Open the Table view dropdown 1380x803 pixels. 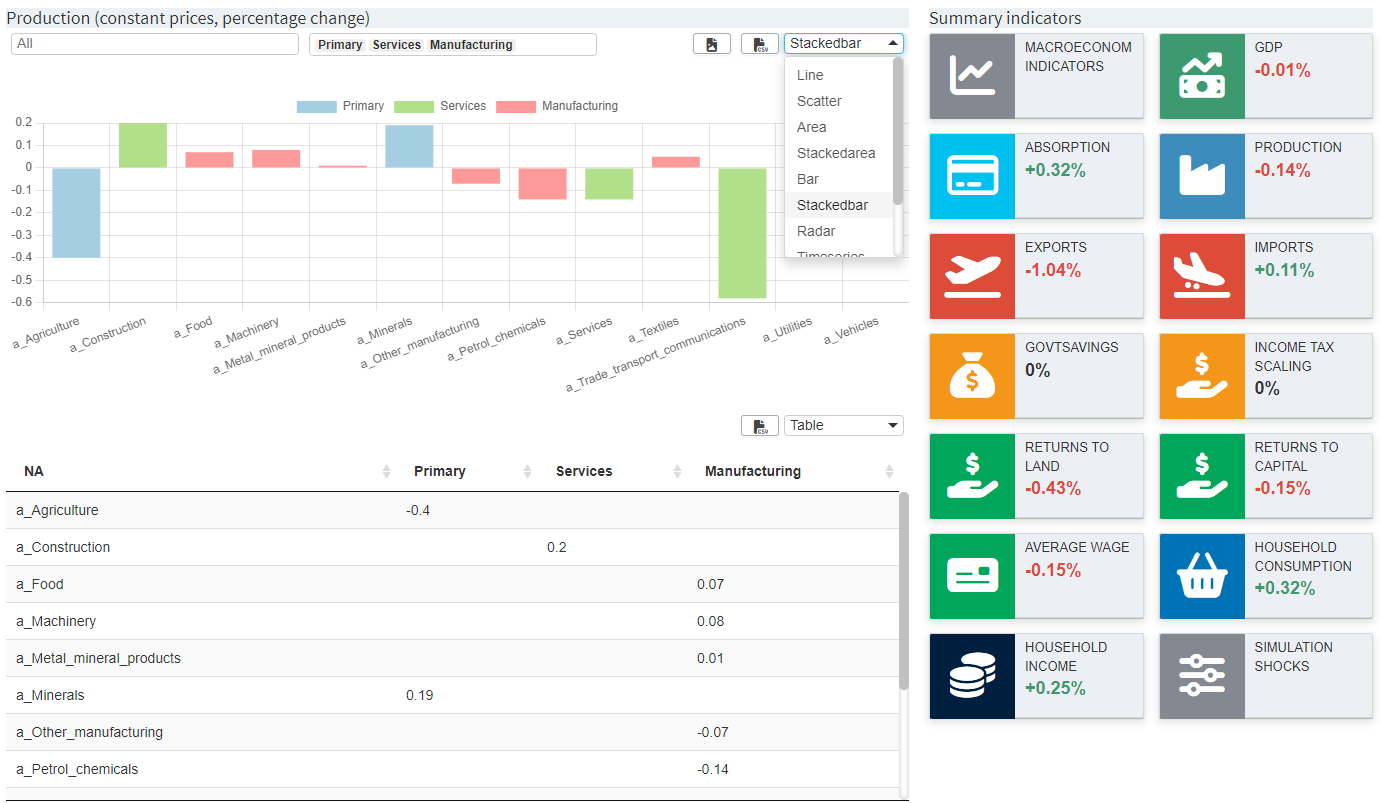pyautogui.click(x=843, y=425)
